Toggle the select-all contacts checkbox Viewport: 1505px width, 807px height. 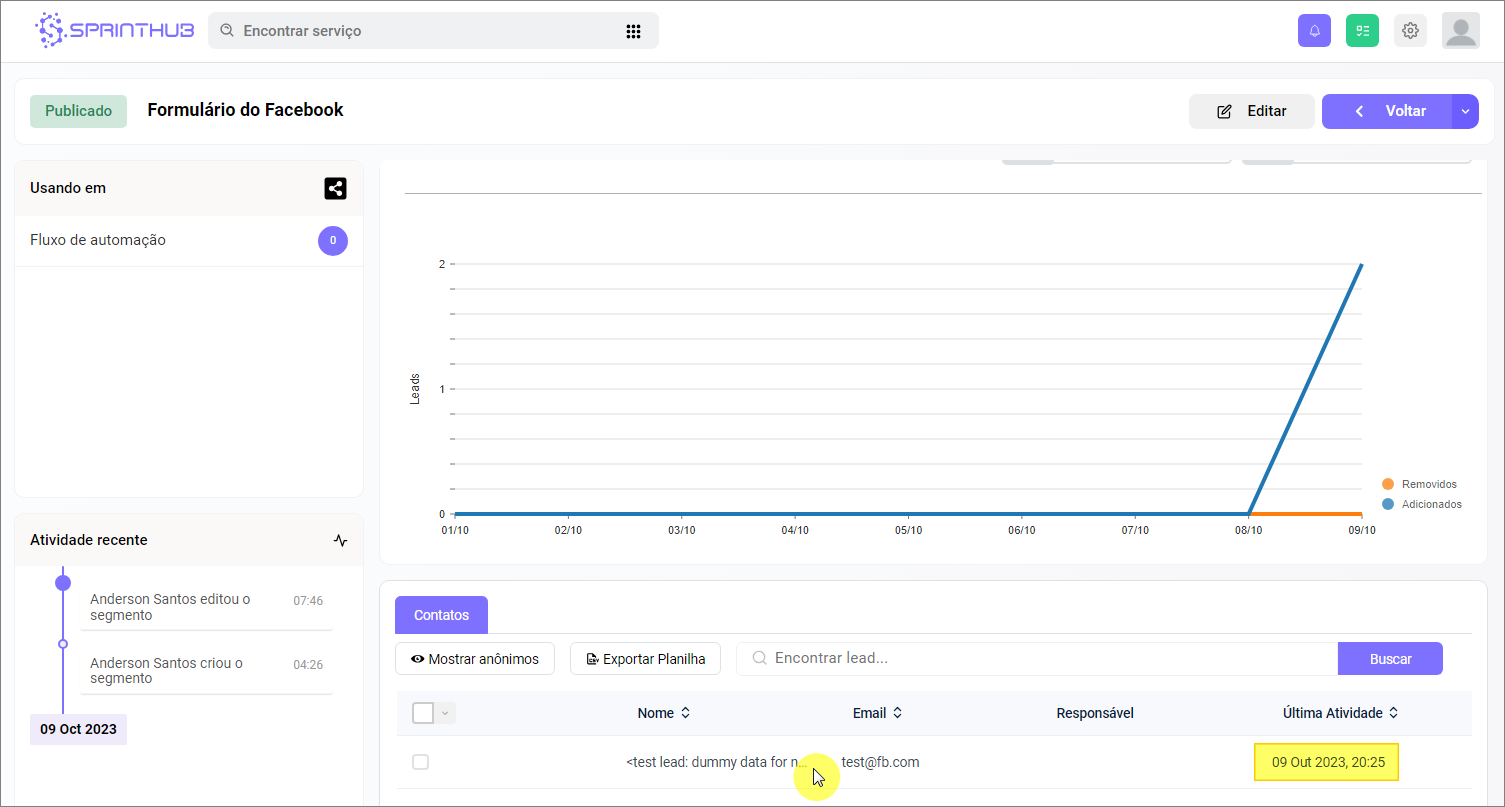423,713
